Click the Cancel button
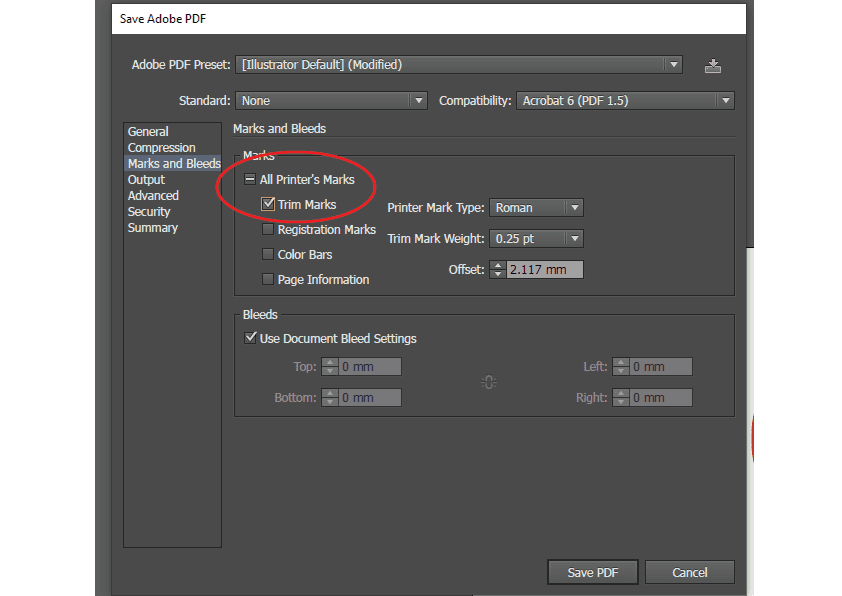This screenshot has height=596, width=842. tap(689, 572)
